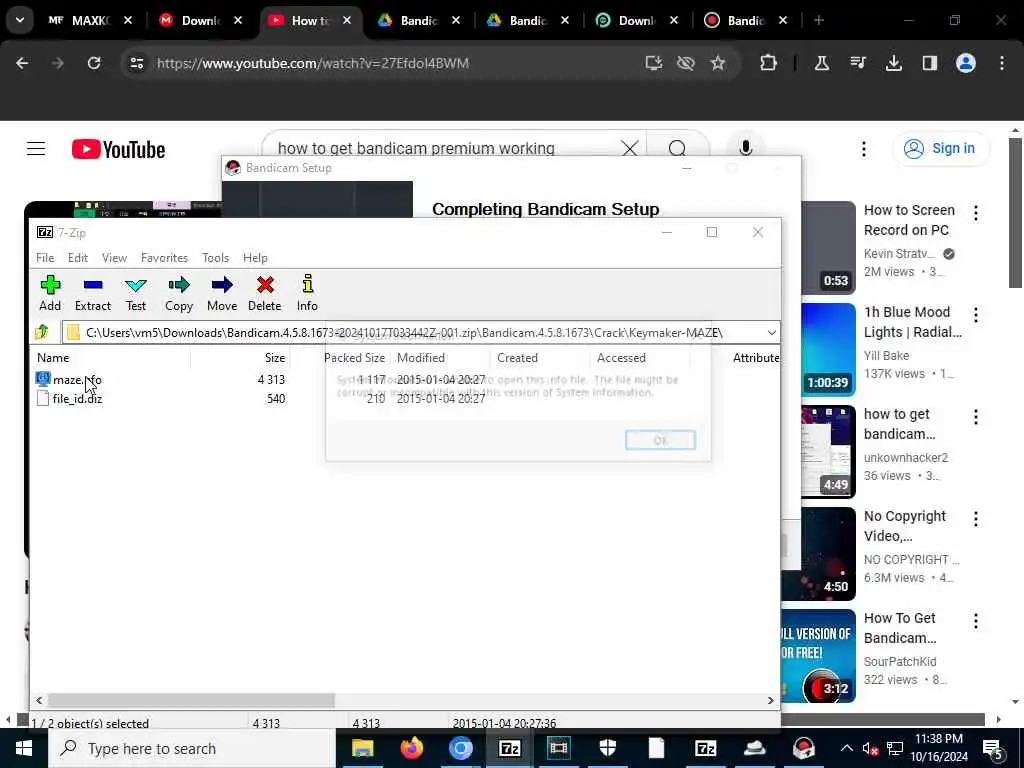1024x768 pixels.
Task: Click the YouTube search magnifier button
Action: tap(678, 148)
